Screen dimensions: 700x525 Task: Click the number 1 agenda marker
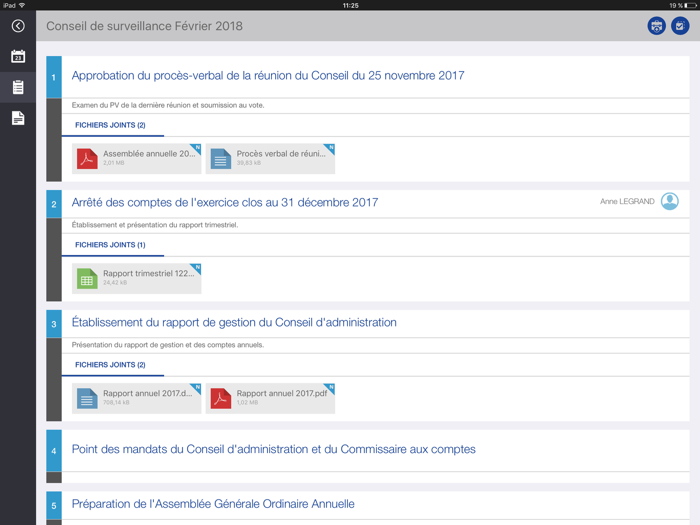pyautogui.click(x=54, y=77)
